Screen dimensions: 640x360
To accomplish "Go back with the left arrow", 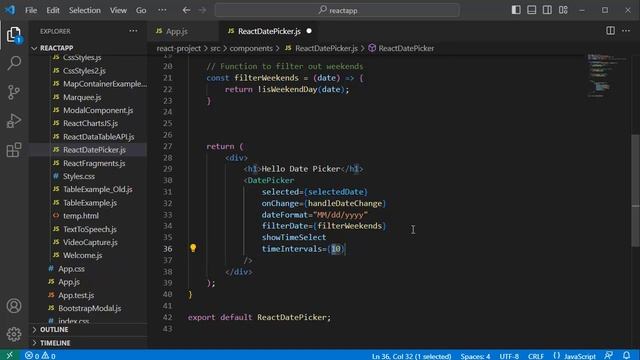I will [187, 10].
